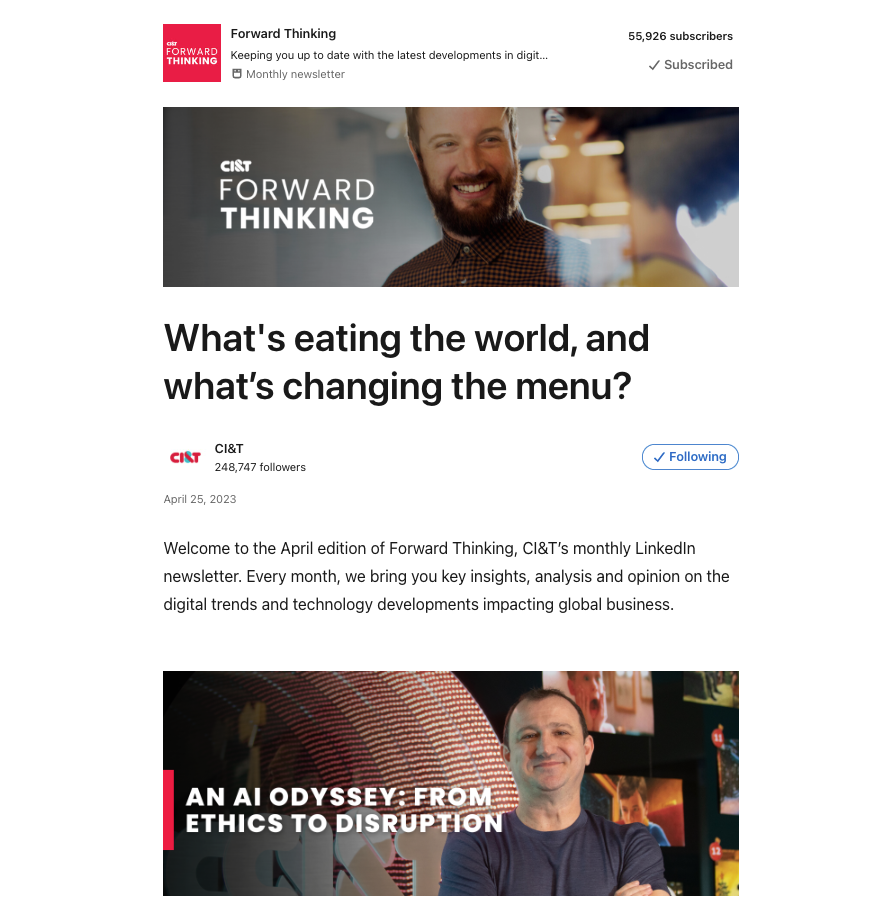Open the Forward Thinking banner image
The width and height of the screenshot is (893, 897).
[x=451, y=197]
